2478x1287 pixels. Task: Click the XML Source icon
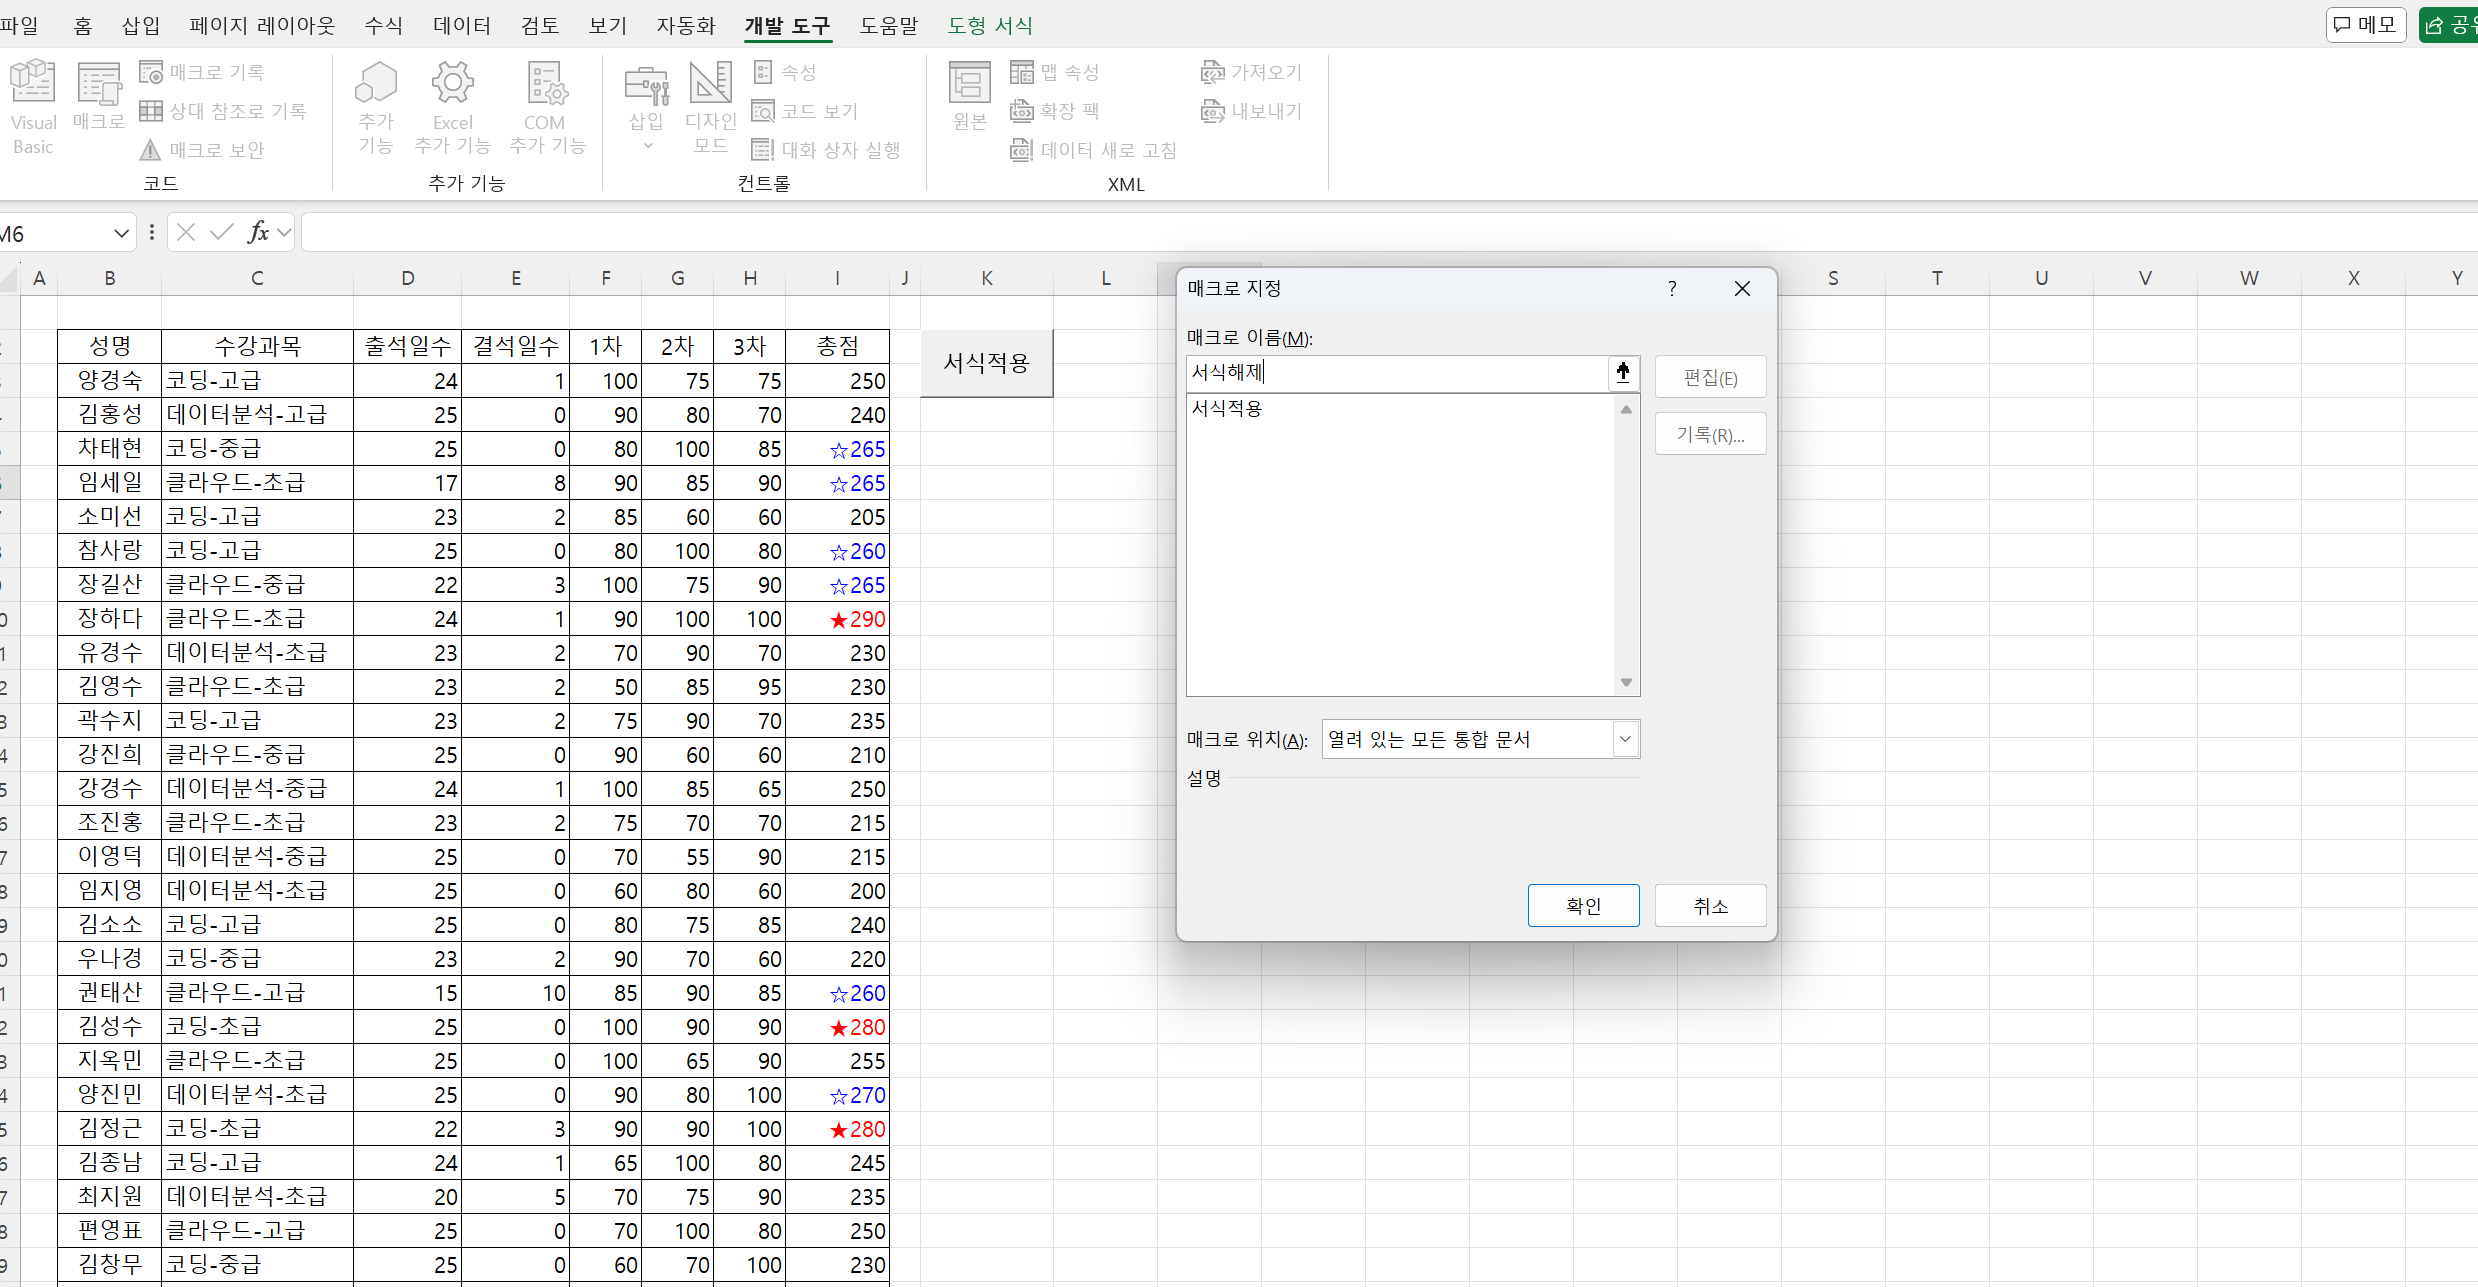point(969,84)
